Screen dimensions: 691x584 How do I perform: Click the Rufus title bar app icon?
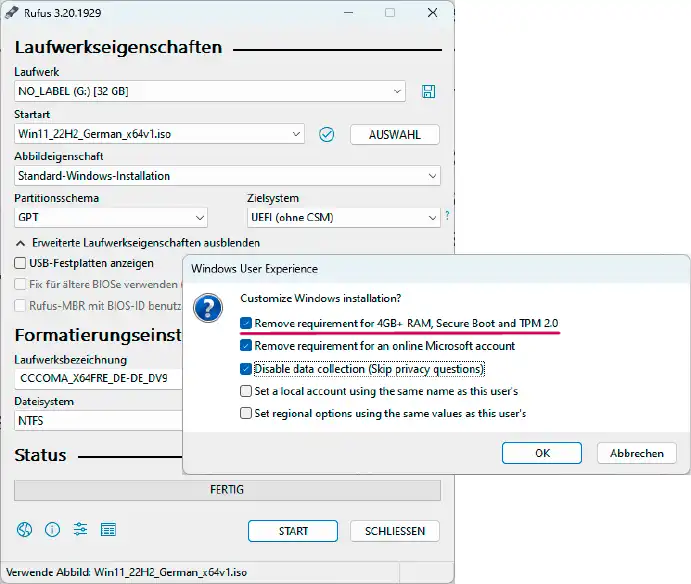pos(12,13)
